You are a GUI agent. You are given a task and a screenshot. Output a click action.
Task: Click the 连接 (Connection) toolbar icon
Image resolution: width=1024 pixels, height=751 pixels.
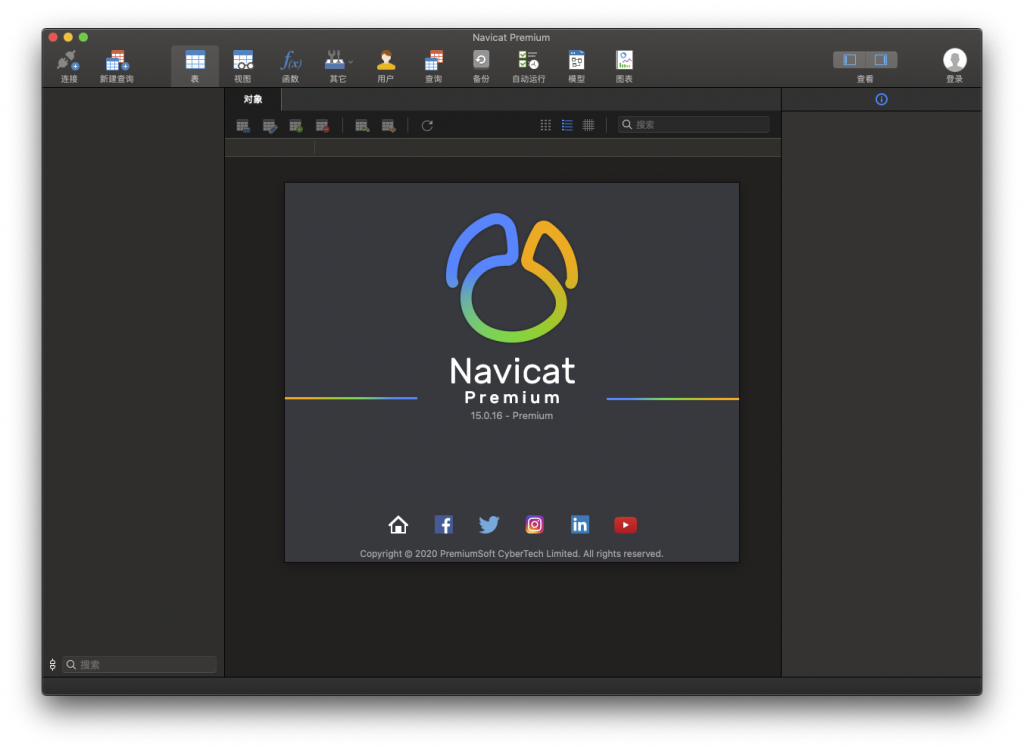(x=69, y=66)
